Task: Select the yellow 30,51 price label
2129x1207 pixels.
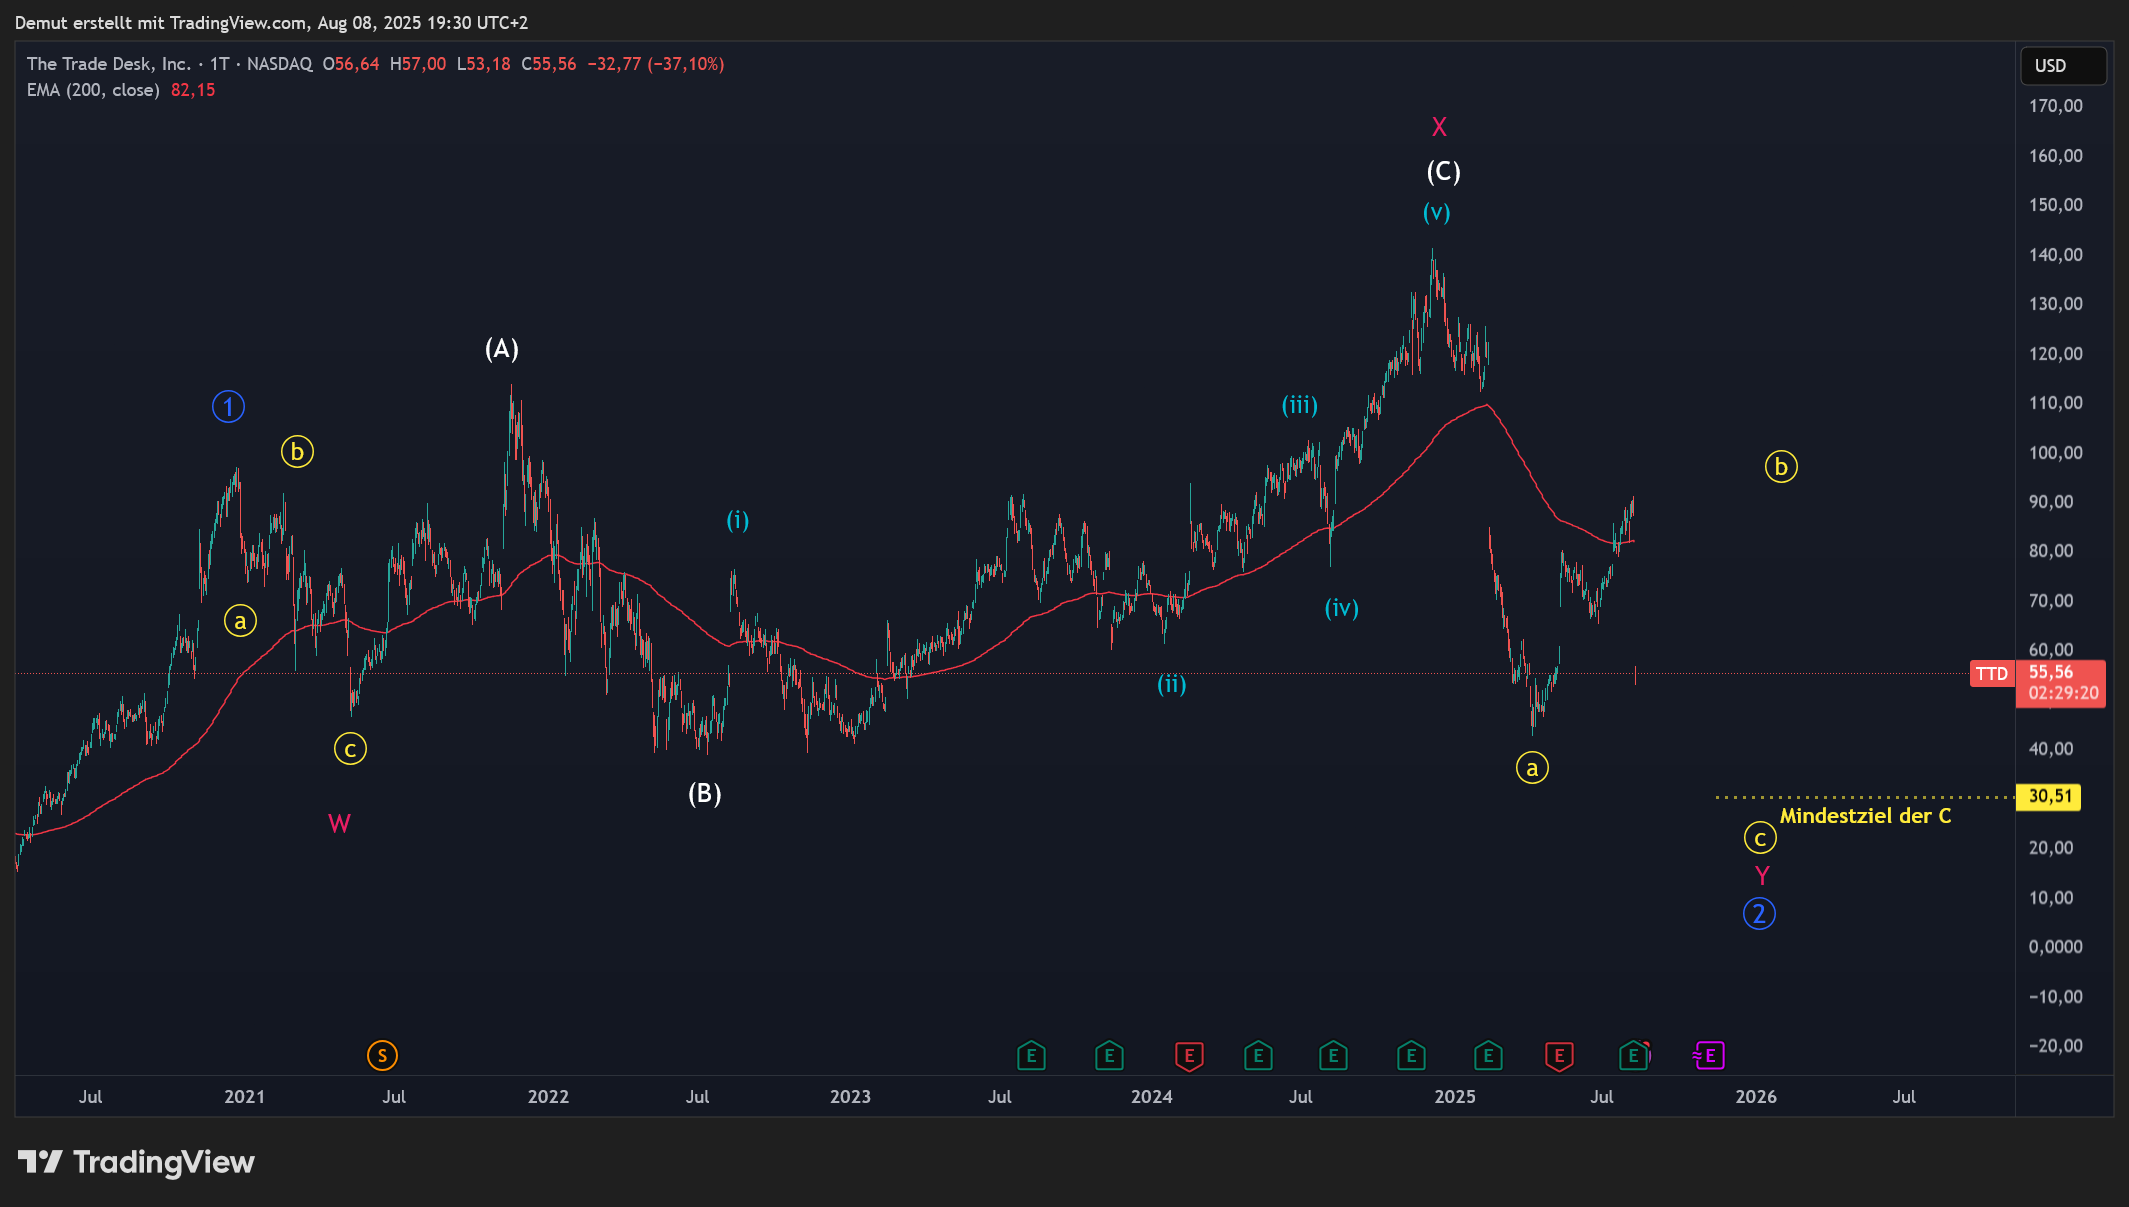Action: click(x=2049, y=796)
